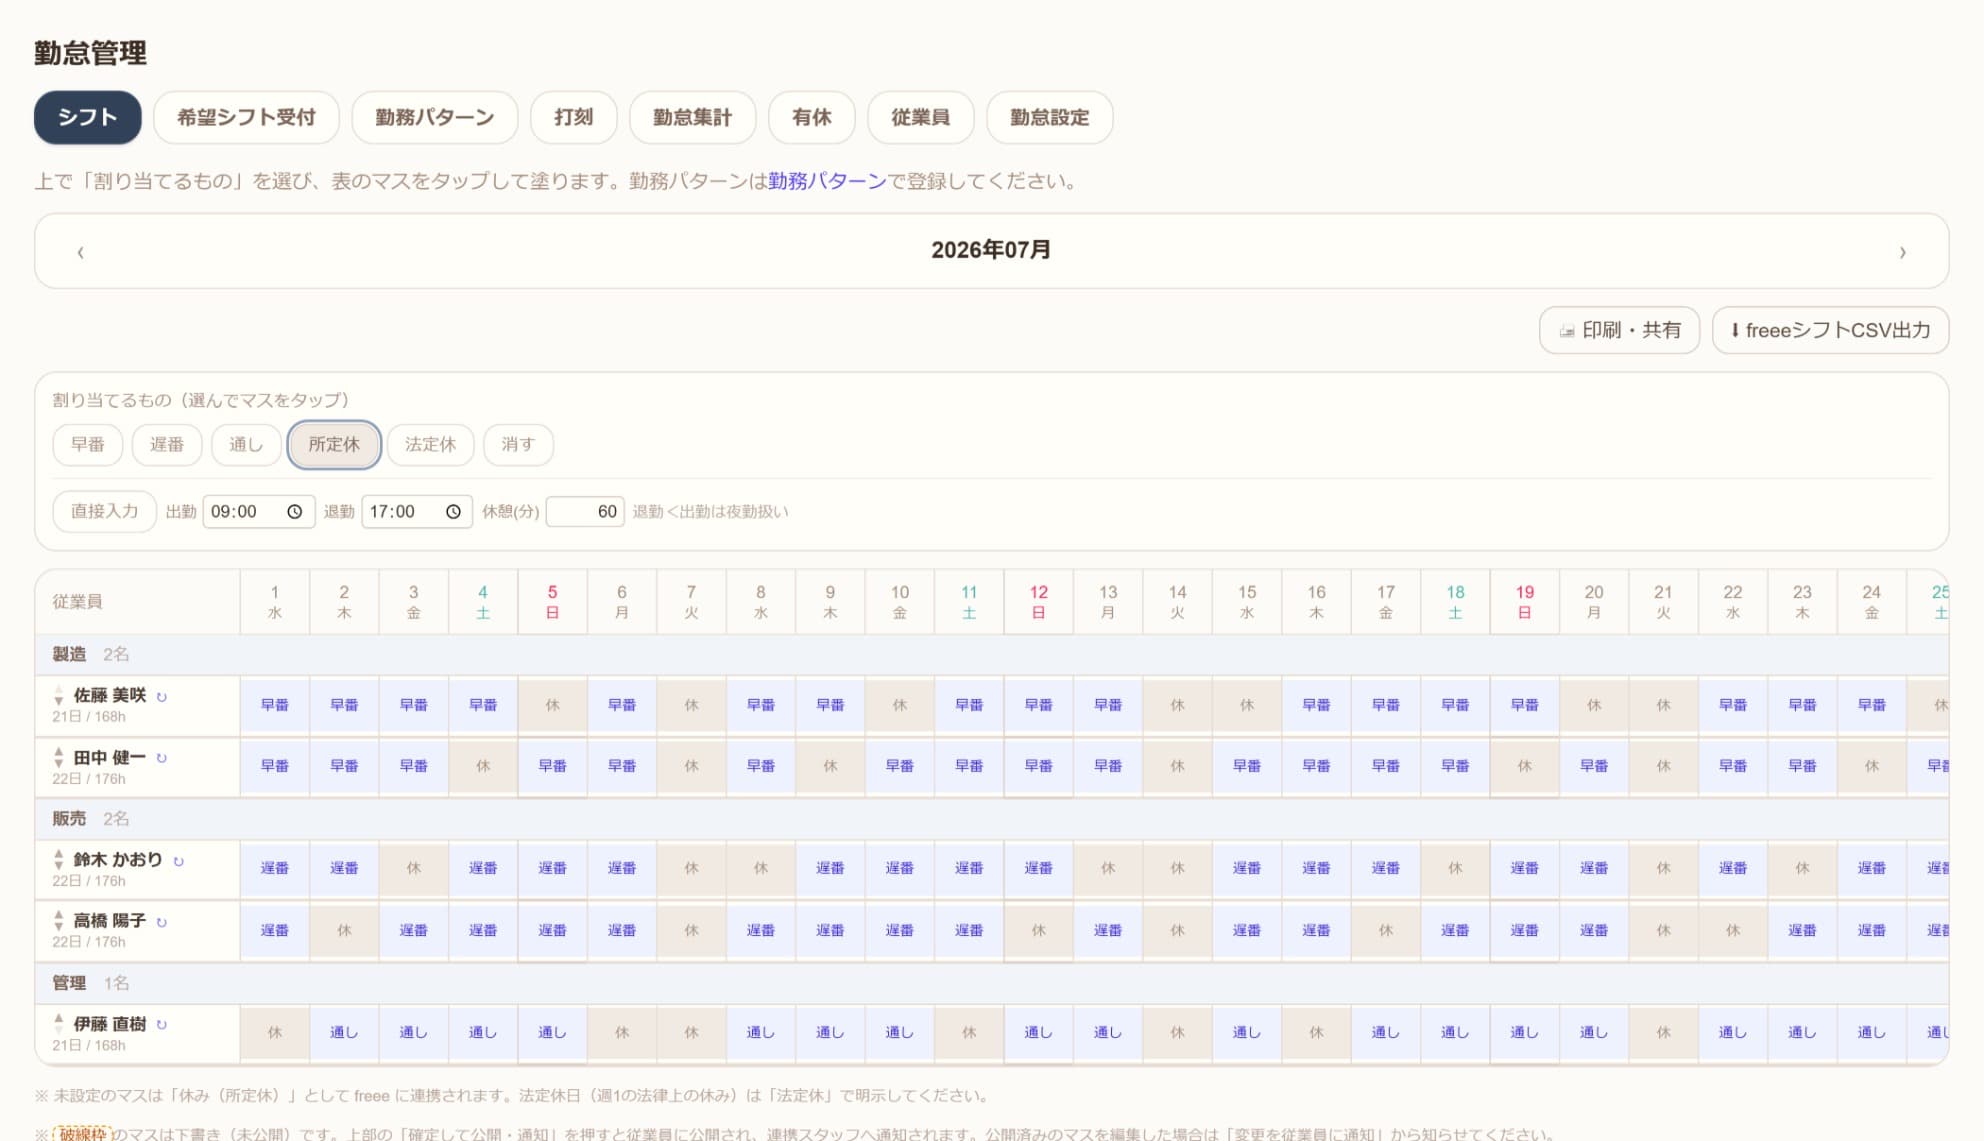Open the 勤務パターン tab
Image resolution: width=1984 pixels, height=1141 pixels.
[x=435, y=117]
